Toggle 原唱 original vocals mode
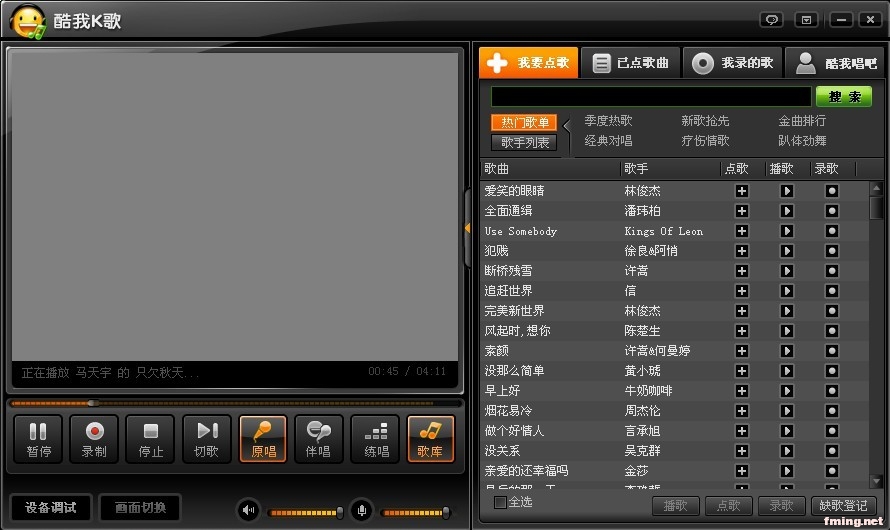 click(x=263, y=439)
